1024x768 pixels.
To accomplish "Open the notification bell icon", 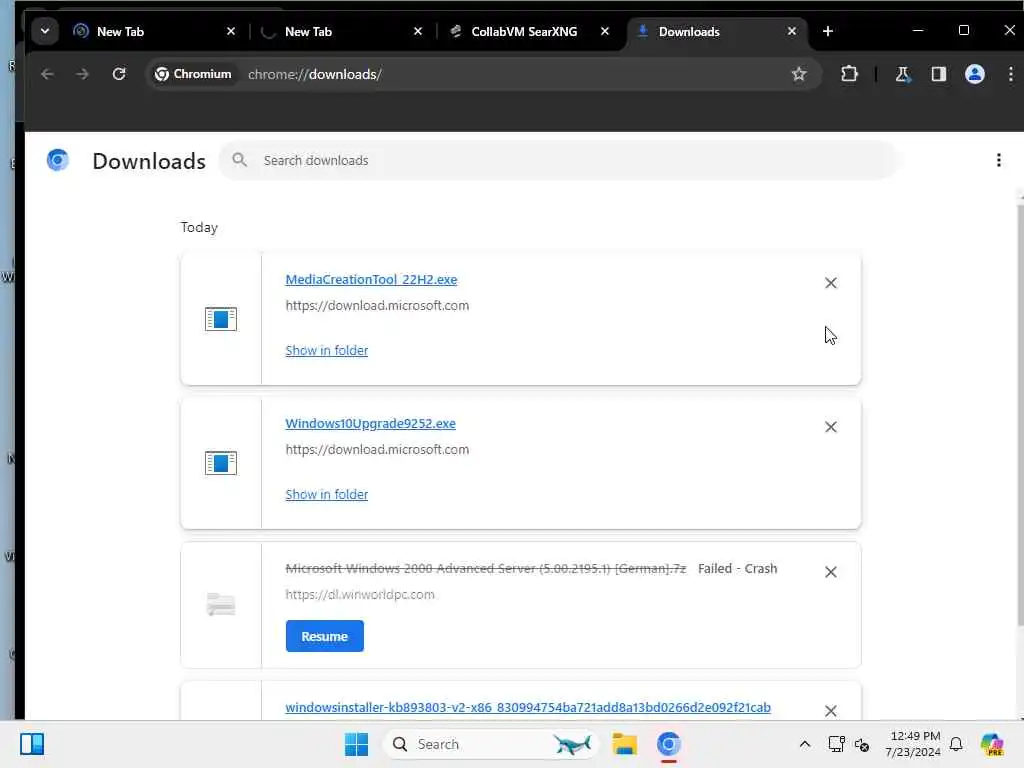I will (956, 744).
